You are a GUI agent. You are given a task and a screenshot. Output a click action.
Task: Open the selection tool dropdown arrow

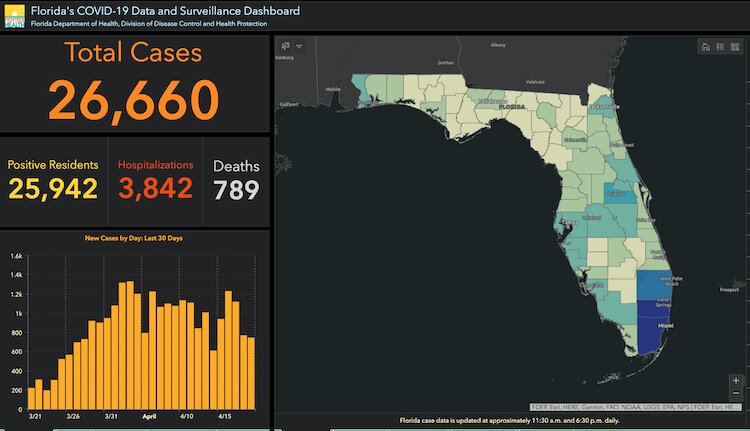tap(299, 45)
